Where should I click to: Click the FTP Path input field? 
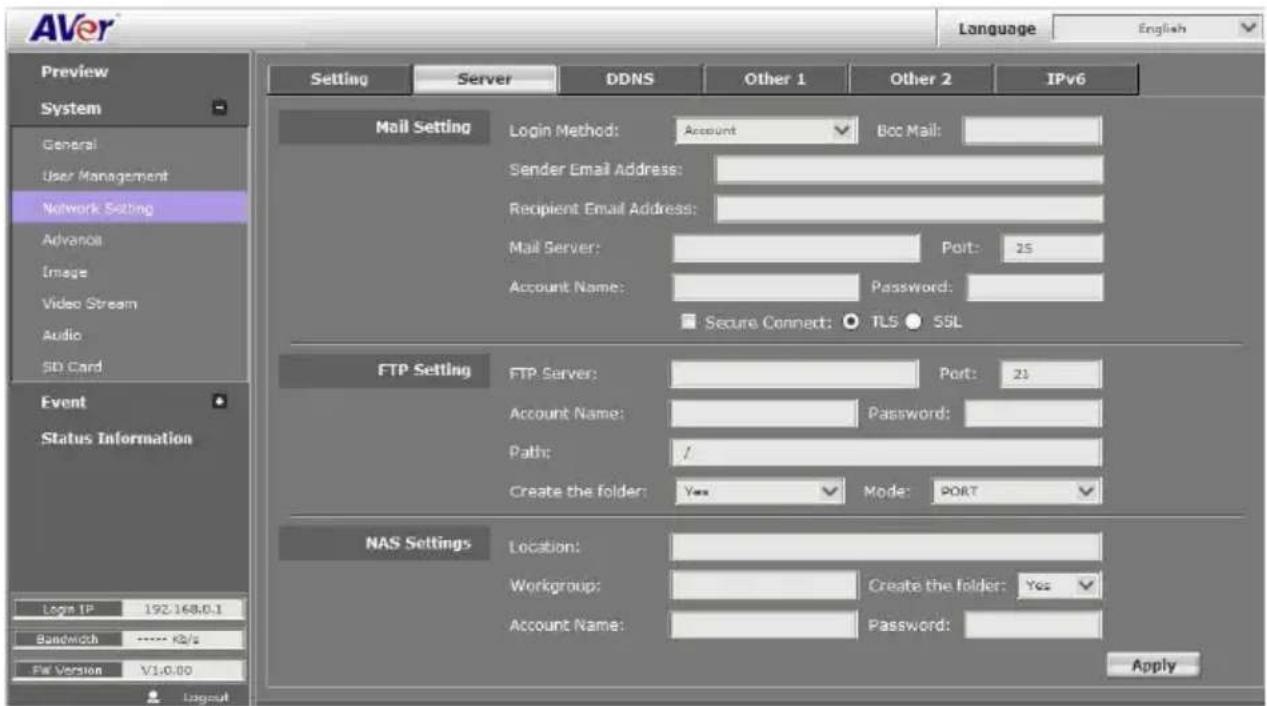tap(886, 453)
